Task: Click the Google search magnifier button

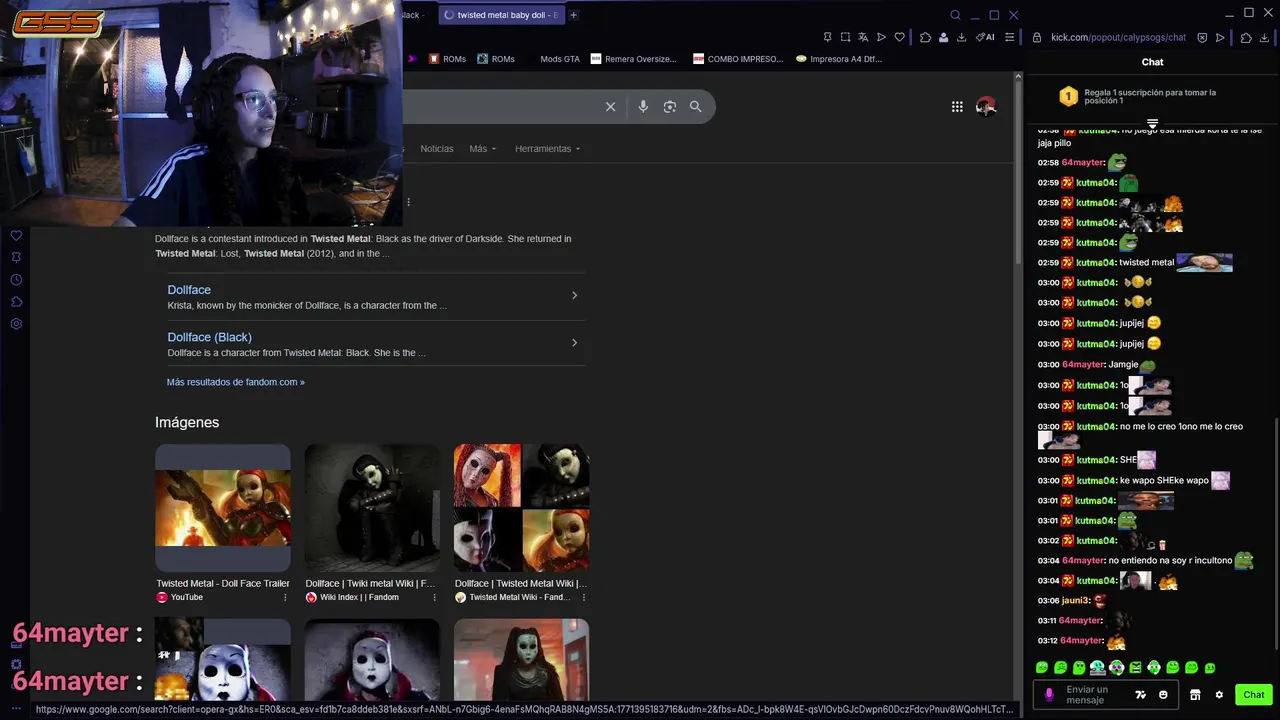Action: pyautogui.click(x=696, y=107)
